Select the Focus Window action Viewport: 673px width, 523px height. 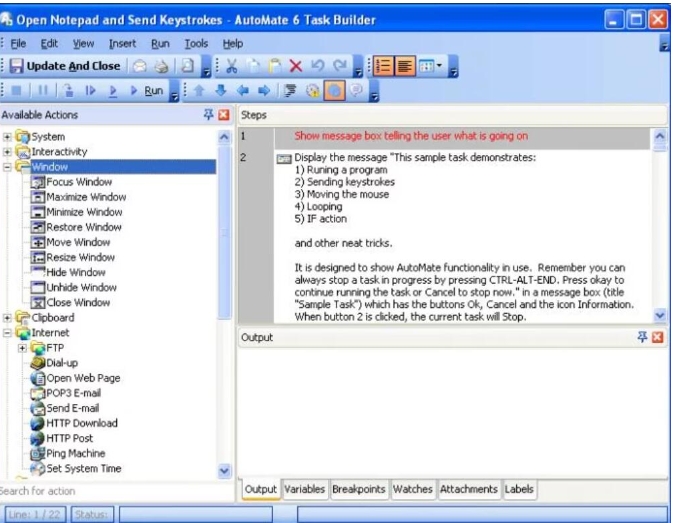(71, 182)
